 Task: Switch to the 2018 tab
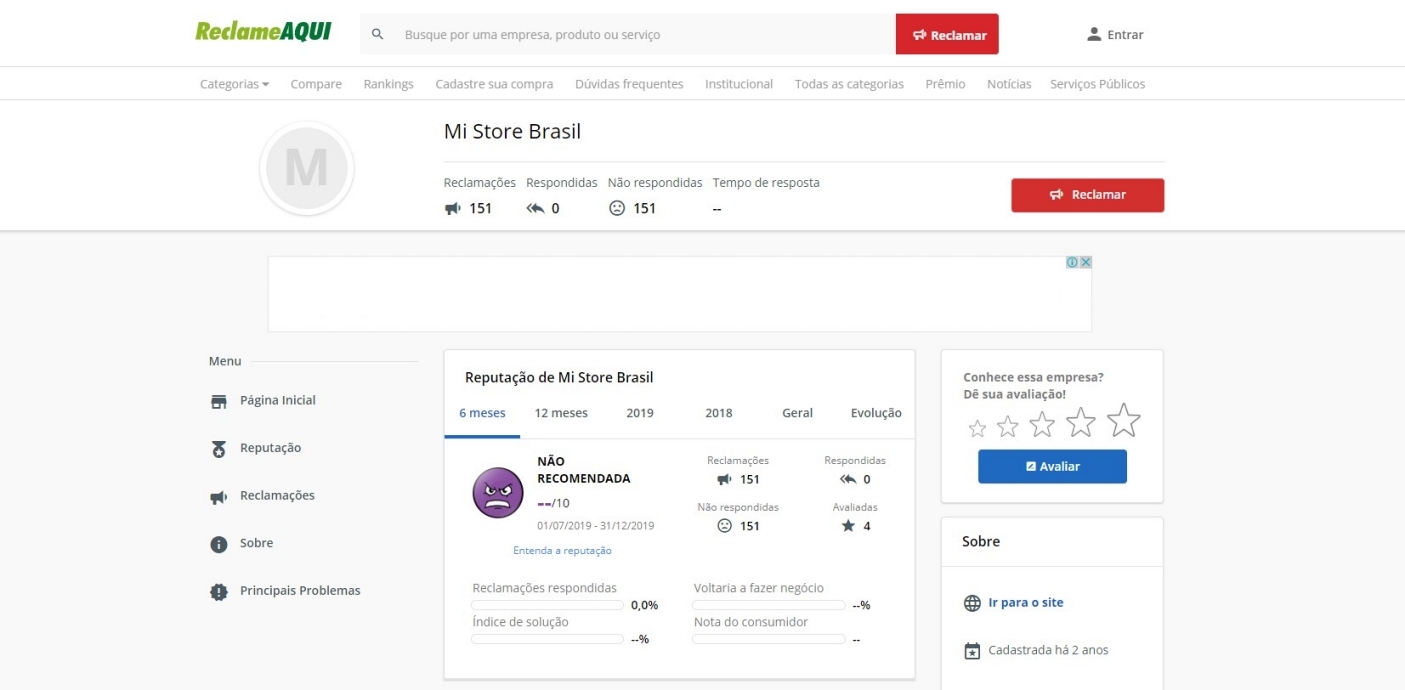[x=719, y=413]
